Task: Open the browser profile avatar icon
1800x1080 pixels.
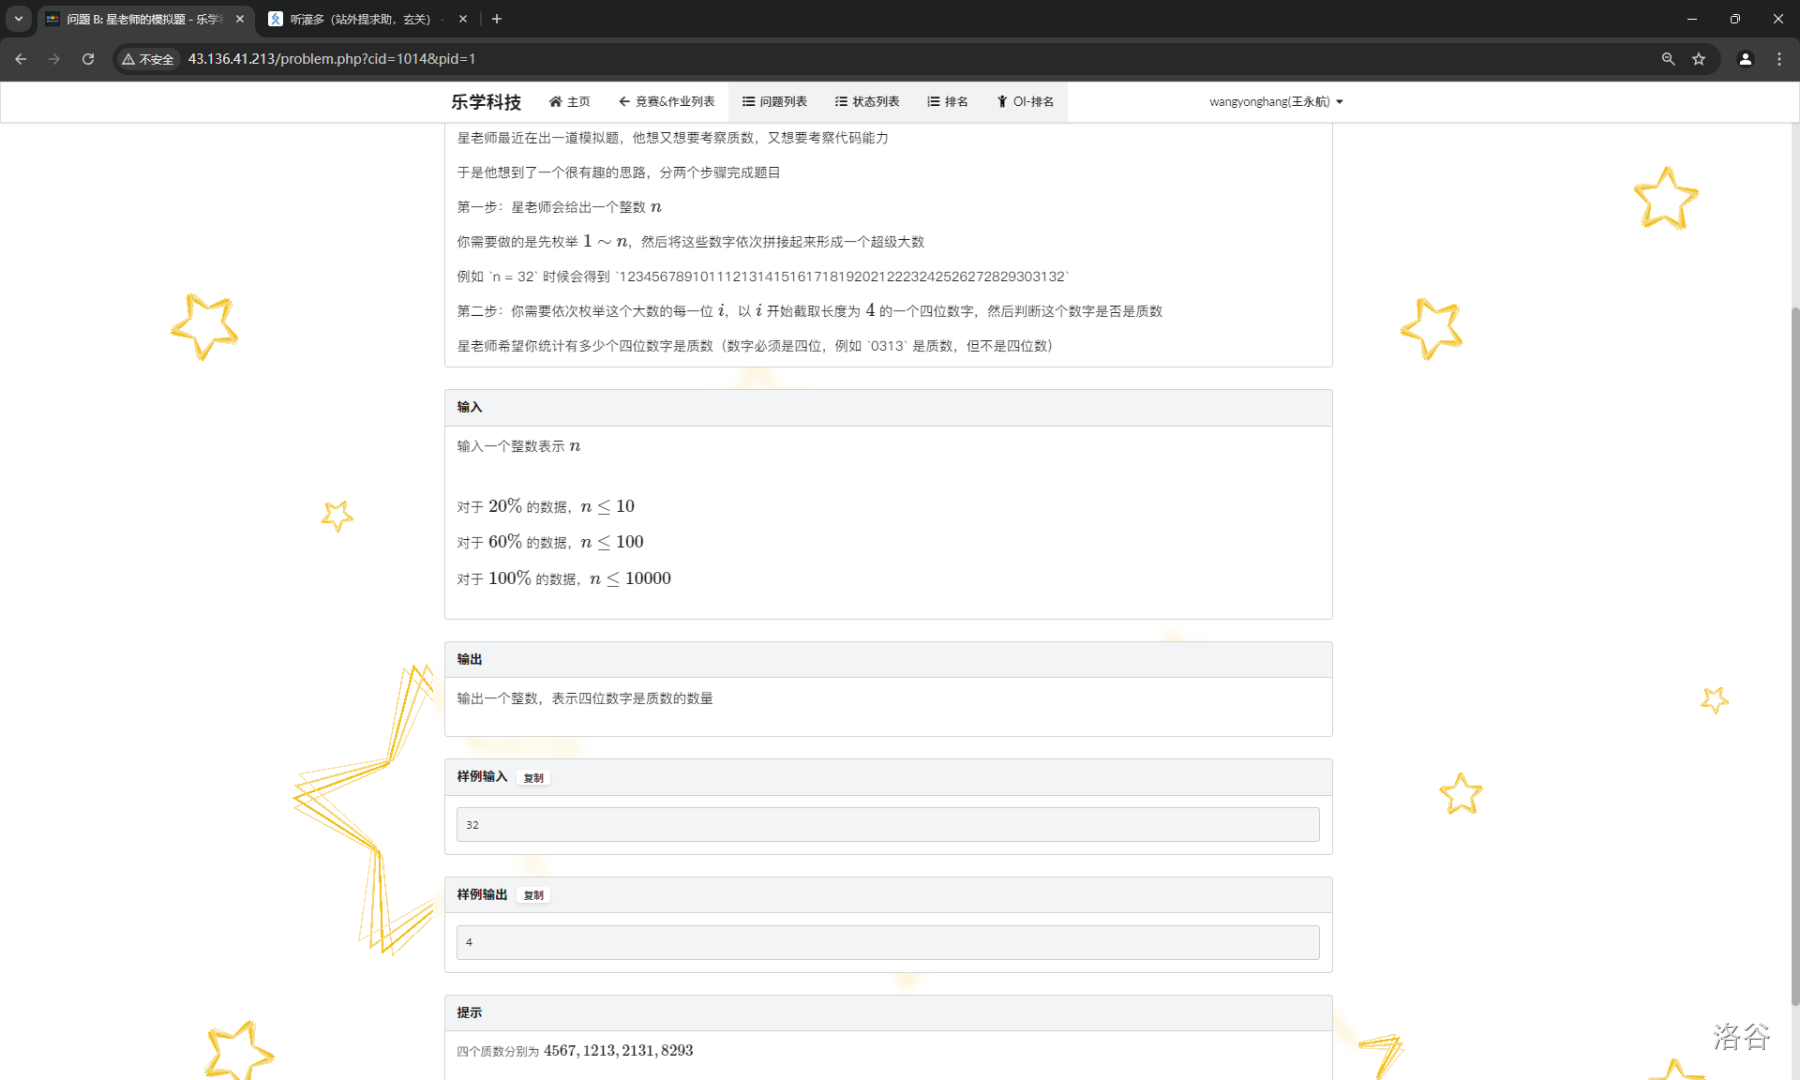Action: tap(1745, 59)
